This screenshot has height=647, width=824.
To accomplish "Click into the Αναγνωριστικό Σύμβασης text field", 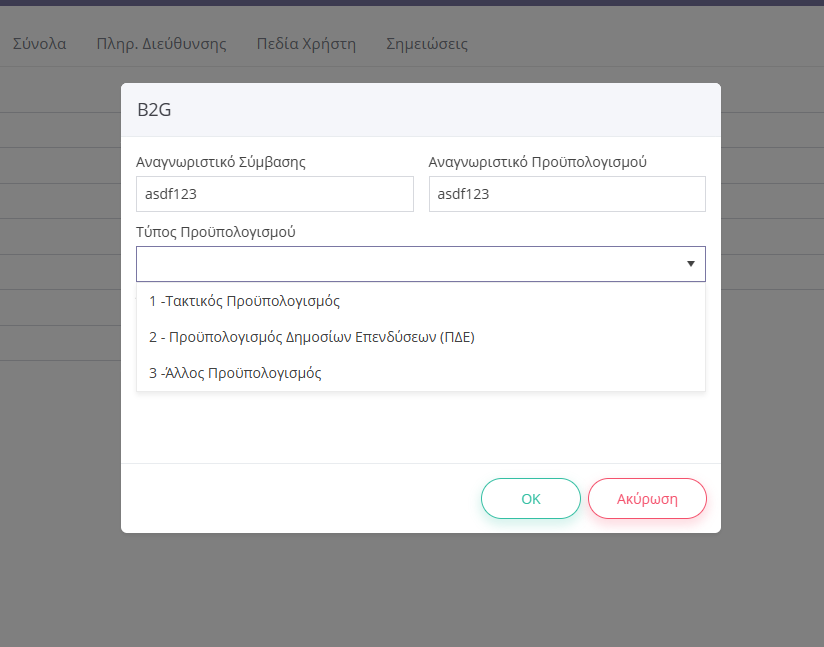I will coord(275,194).
